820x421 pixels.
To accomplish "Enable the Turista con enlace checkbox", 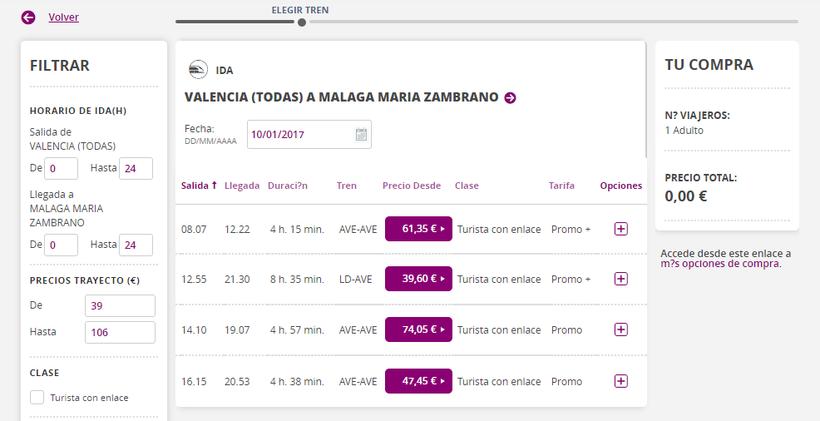I will [37, 397].
